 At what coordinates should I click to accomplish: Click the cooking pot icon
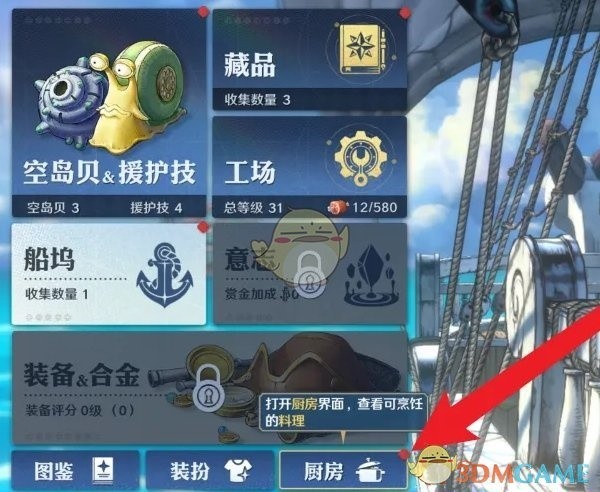tap(370, 470)
